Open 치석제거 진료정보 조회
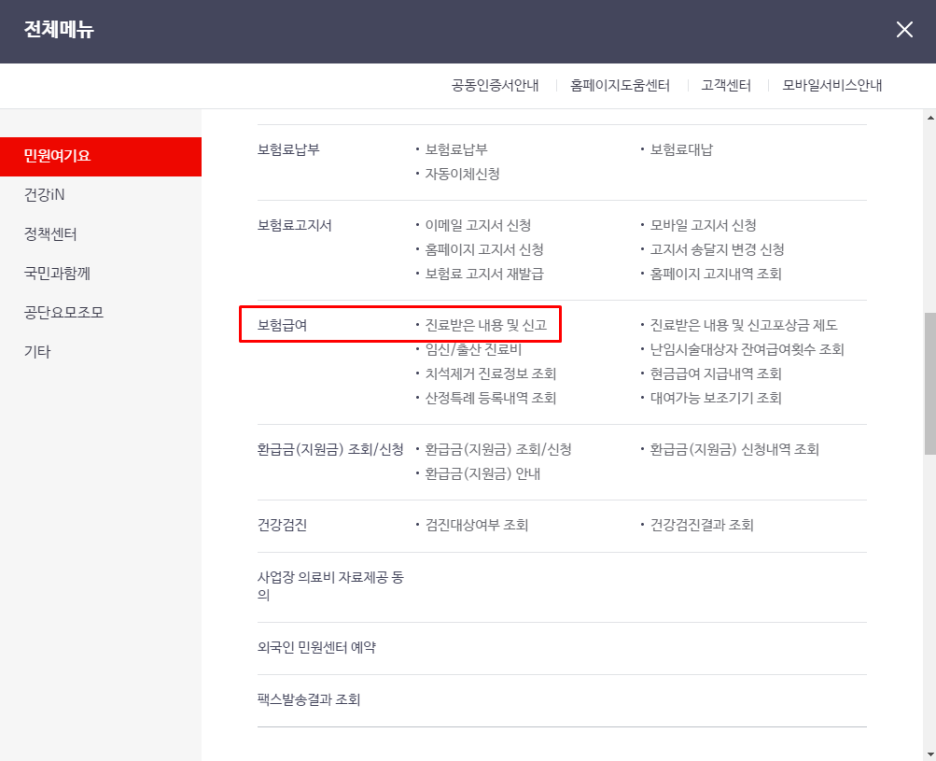This screenshot has height=761, width=936. tap(491, 374)
